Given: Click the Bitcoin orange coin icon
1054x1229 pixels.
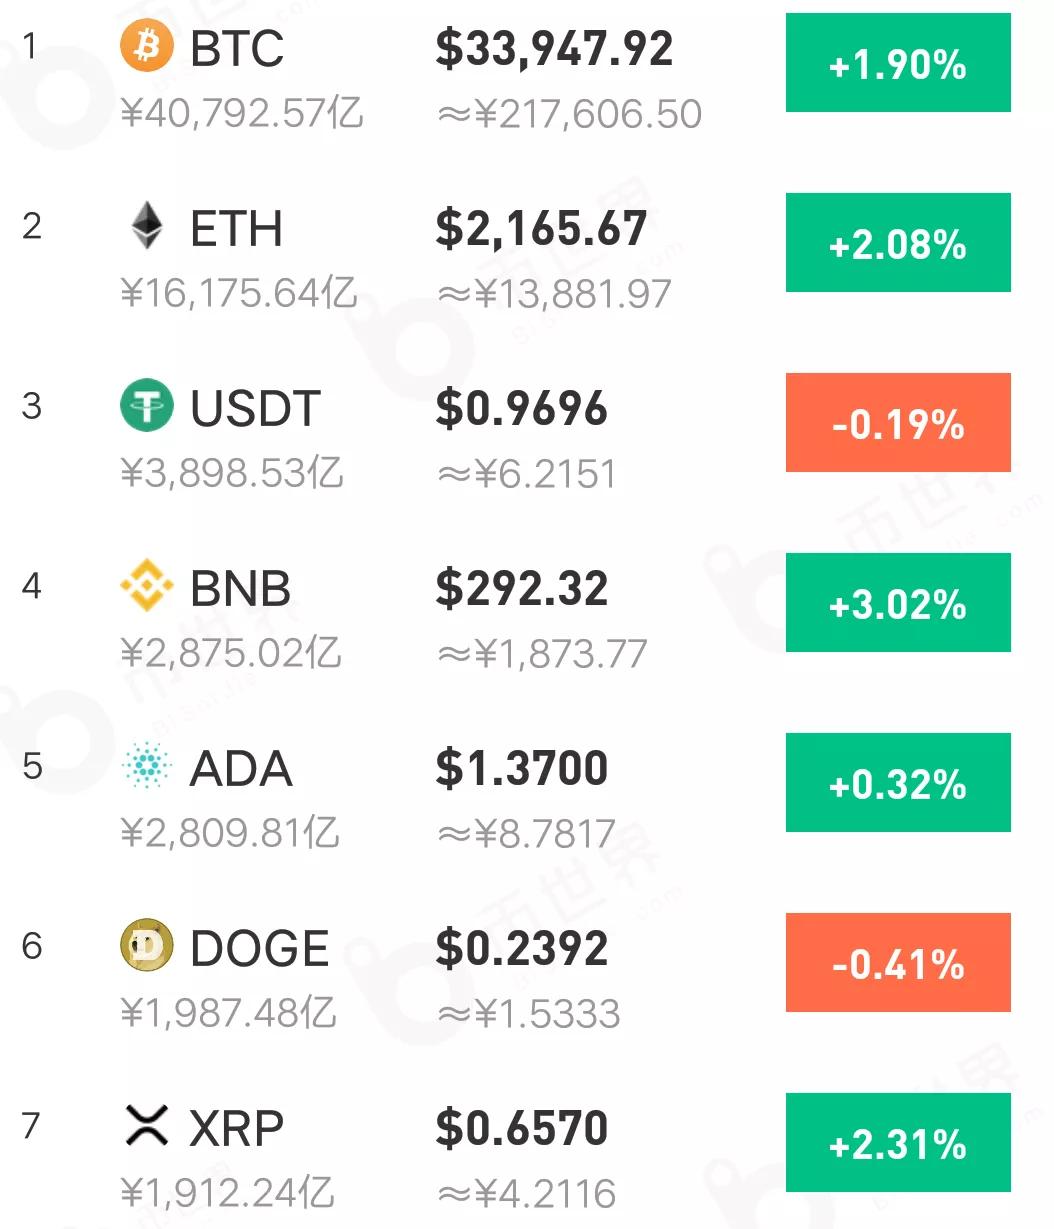Looking at the screenshot, I should [x=147, y=46].
